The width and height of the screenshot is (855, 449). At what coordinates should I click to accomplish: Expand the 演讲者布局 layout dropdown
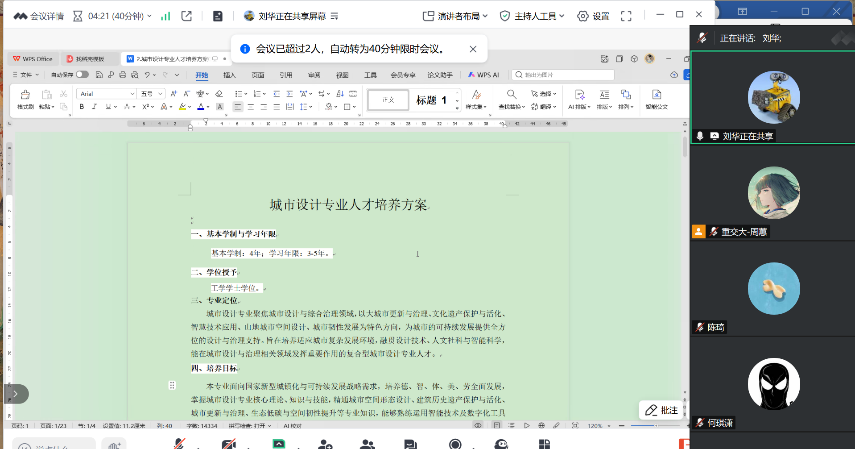(488, 16)
